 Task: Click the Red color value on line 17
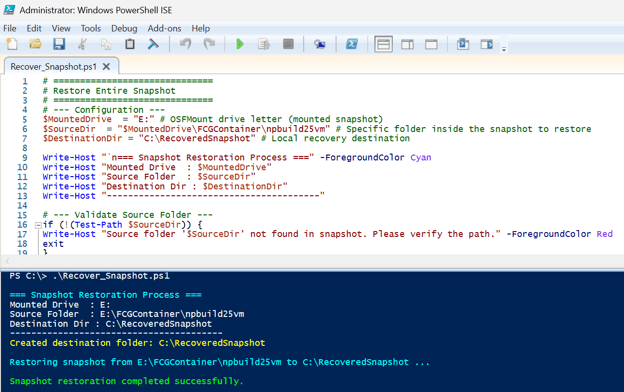[604, 234]
